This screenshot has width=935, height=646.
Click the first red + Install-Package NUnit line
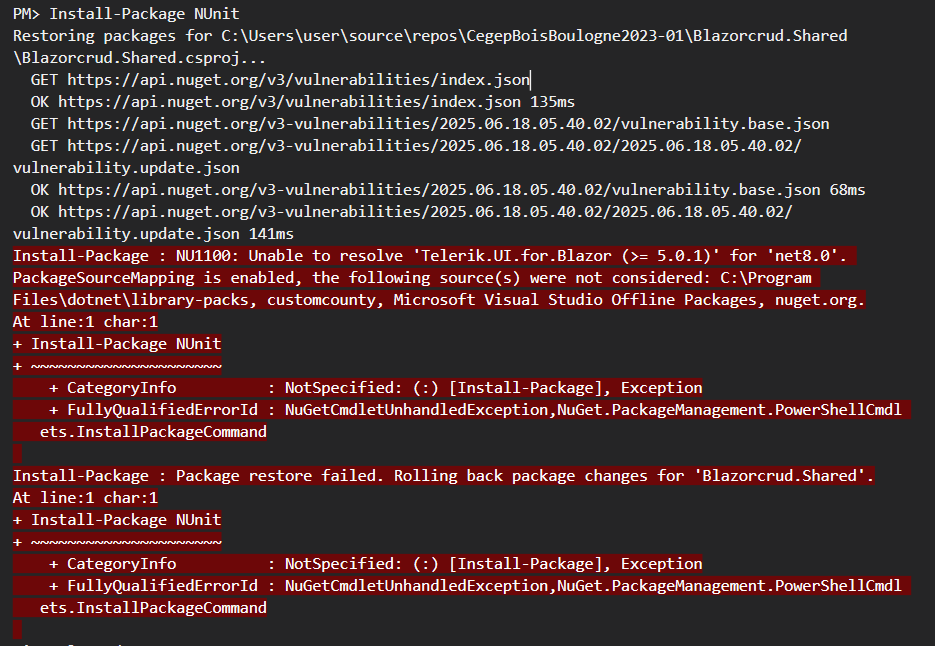[117, 344]
